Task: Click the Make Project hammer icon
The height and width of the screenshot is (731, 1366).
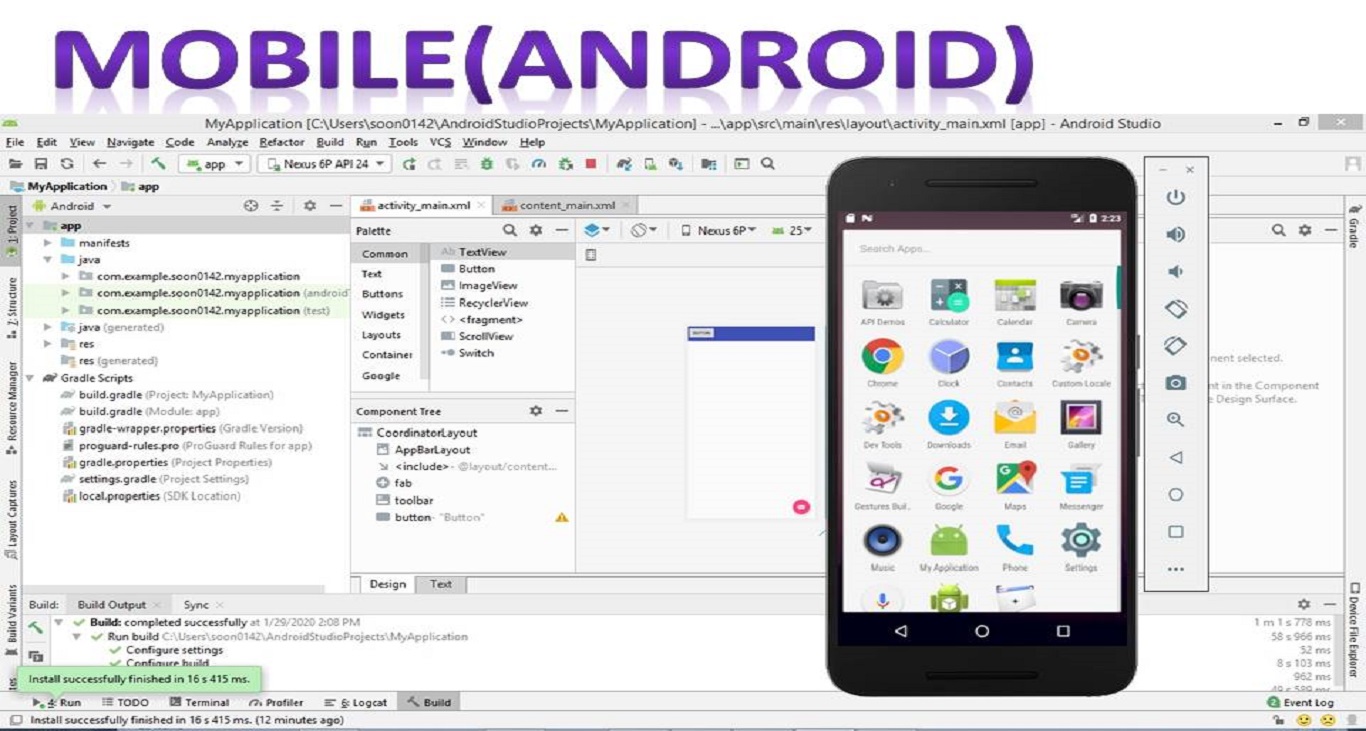Action: (158, 164)
